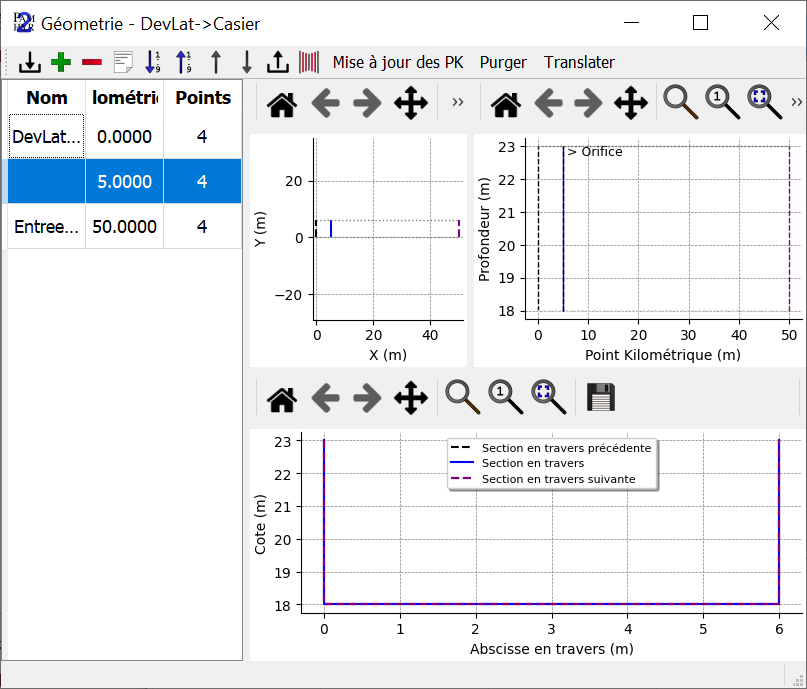Toggle pan tool in the longitudinal profile toolbar
The width and height of the screenshot is (807, 689).
[630, 102]
